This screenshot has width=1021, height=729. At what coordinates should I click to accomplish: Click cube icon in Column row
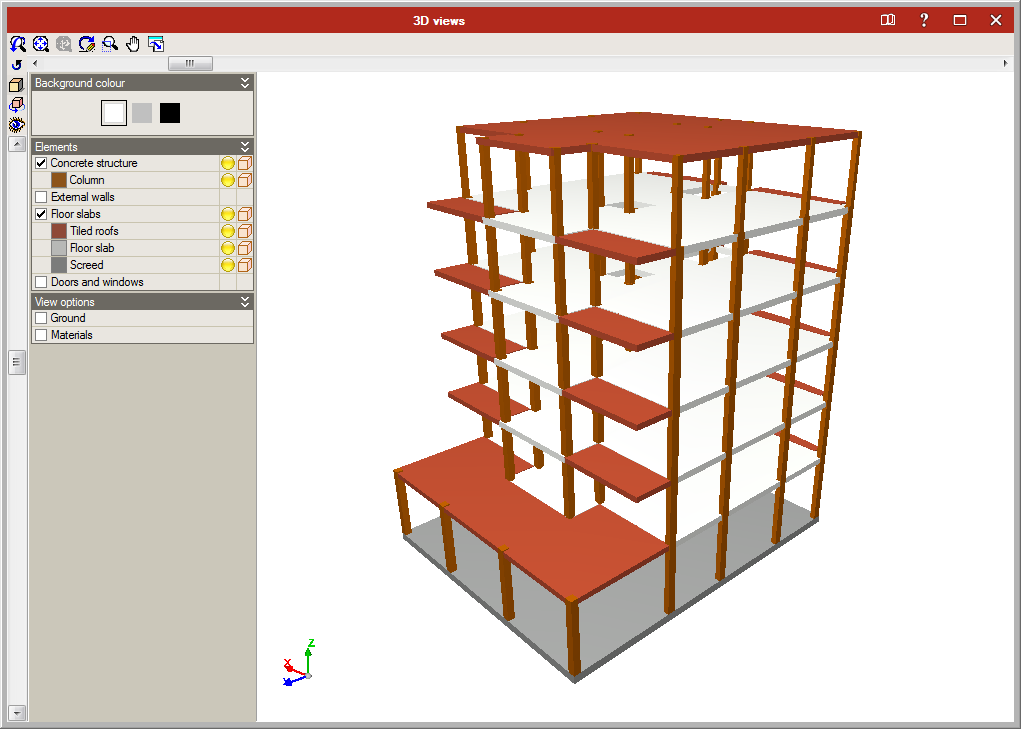(245, 180)
